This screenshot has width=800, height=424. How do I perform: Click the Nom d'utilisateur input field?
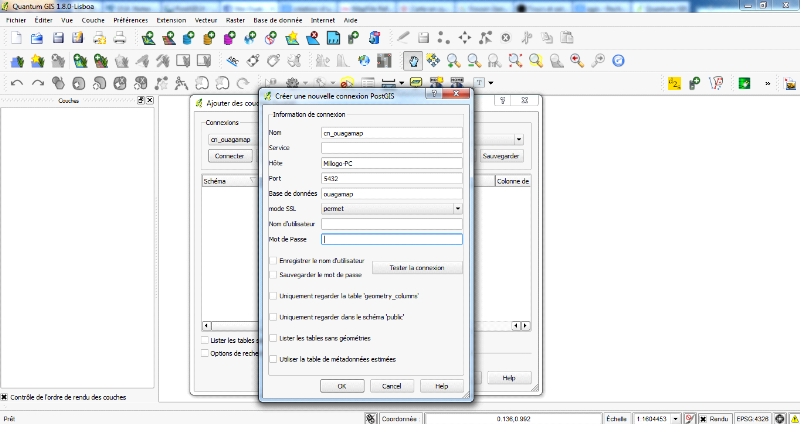392,224
